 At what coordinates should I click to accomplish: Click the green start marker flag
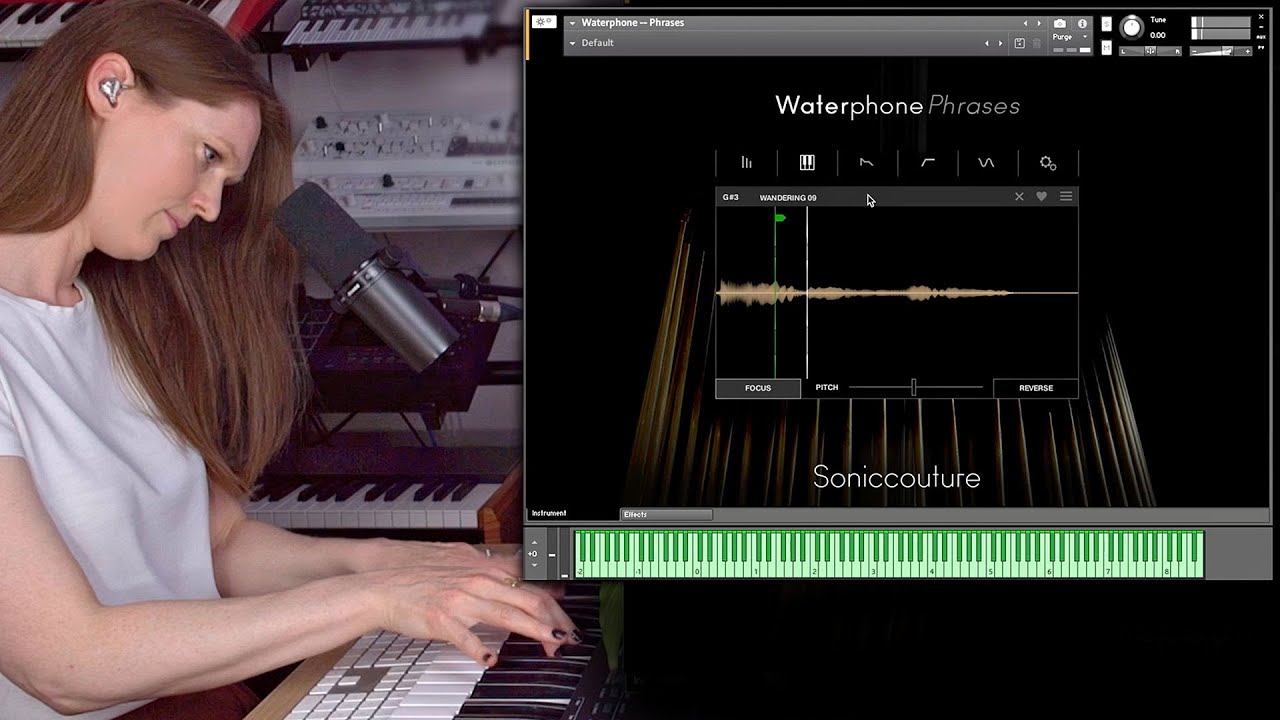pyautogui.click(x=781, y=217)
